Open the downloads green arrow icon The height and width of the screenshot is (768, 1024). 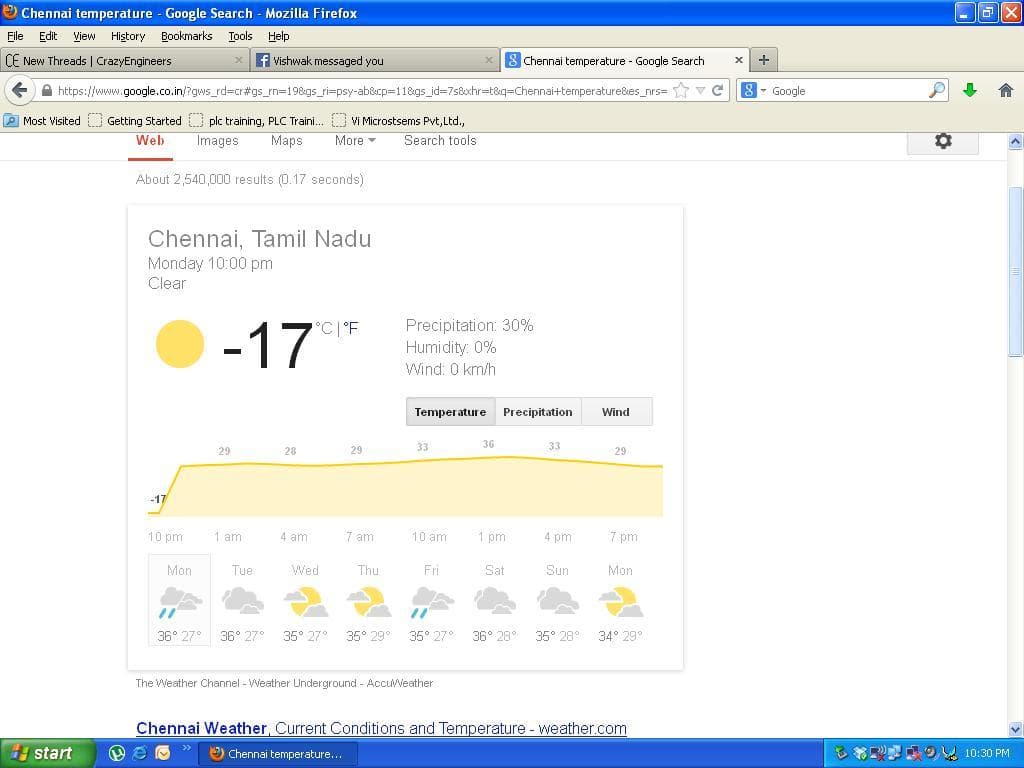(970, 91)
